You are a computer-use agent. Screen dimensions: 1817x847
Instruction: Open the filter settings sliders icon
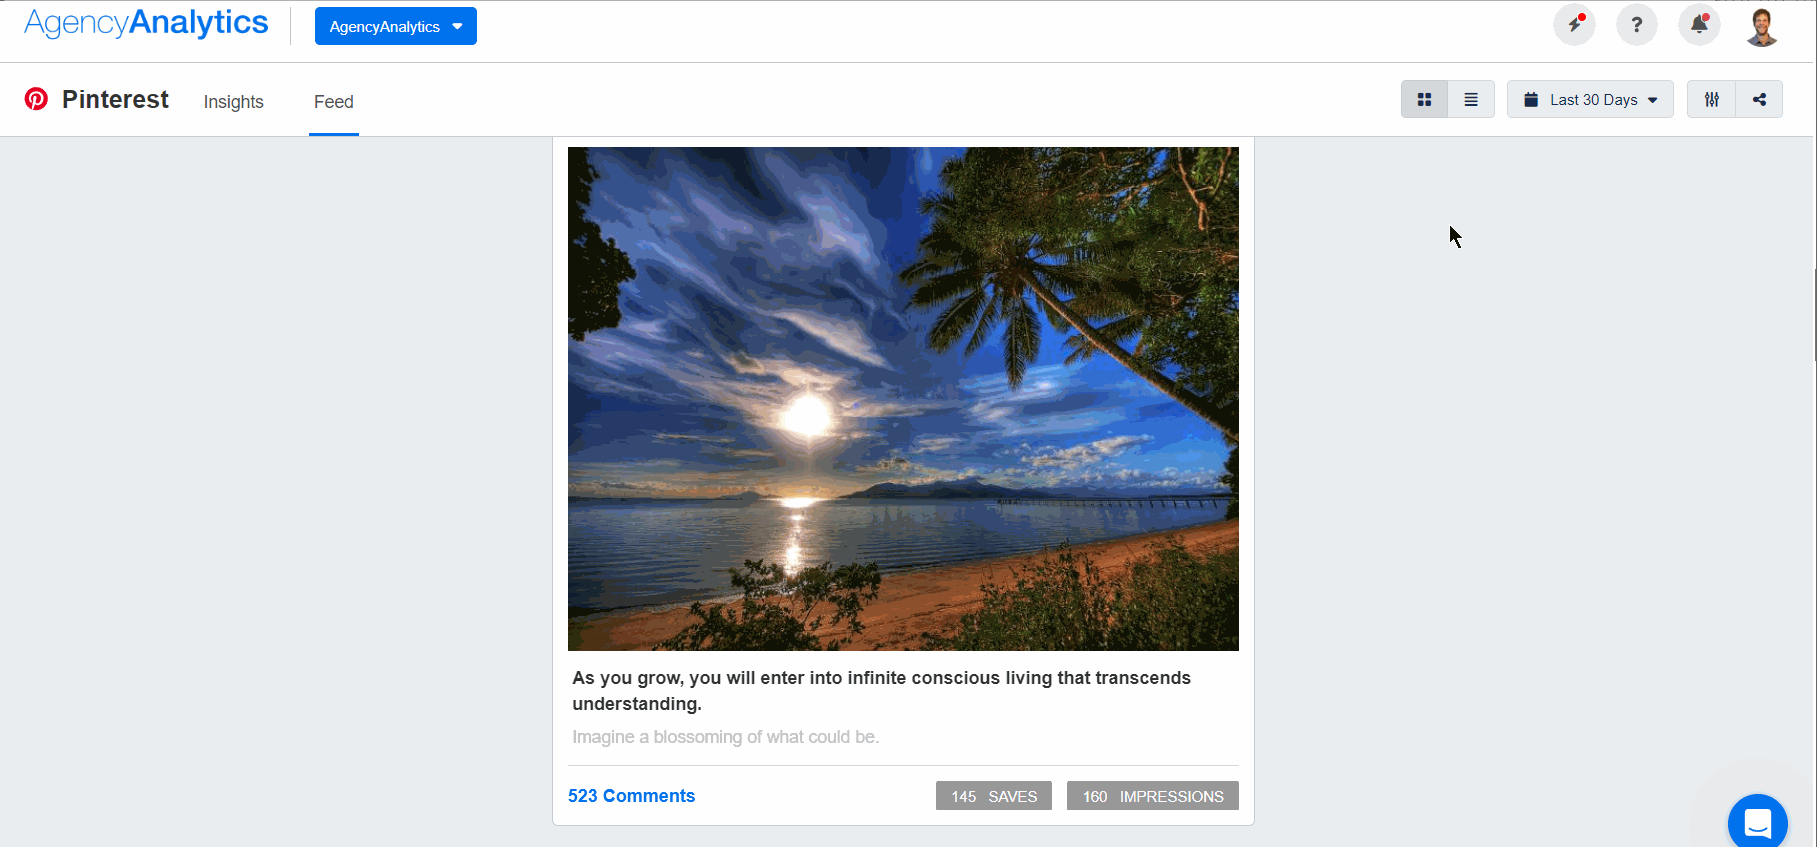click(1712, 99)
